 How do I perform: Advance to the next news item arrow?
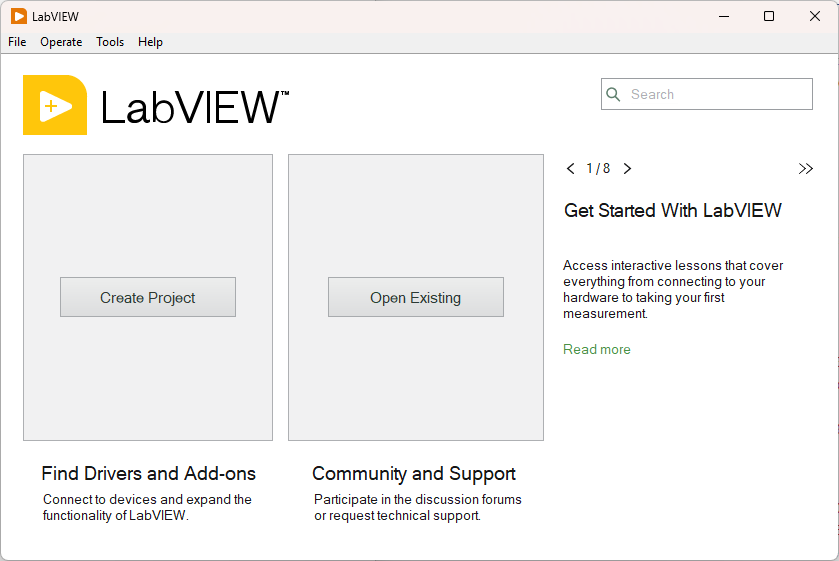(627, 169)
